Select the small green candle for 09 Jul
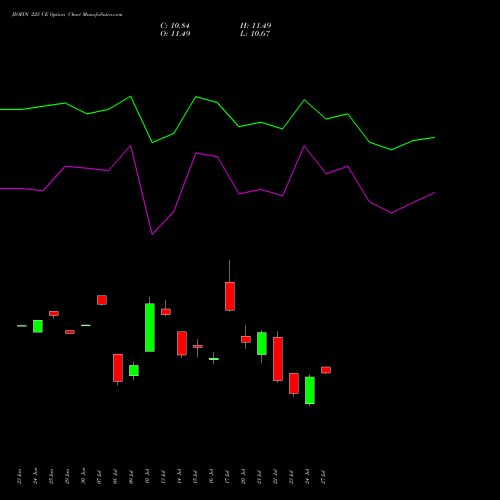Image resolution: width=500 pixels, height=500 pixels. click(x=134, y=370)
